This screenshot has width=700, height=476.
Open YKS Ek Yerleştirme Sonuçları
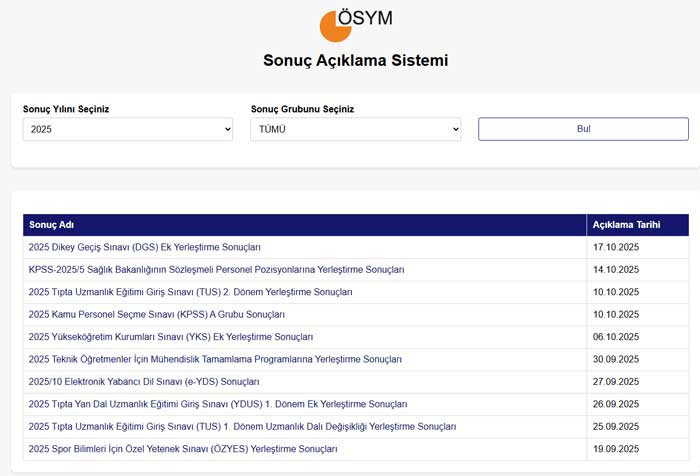point(170,337)
